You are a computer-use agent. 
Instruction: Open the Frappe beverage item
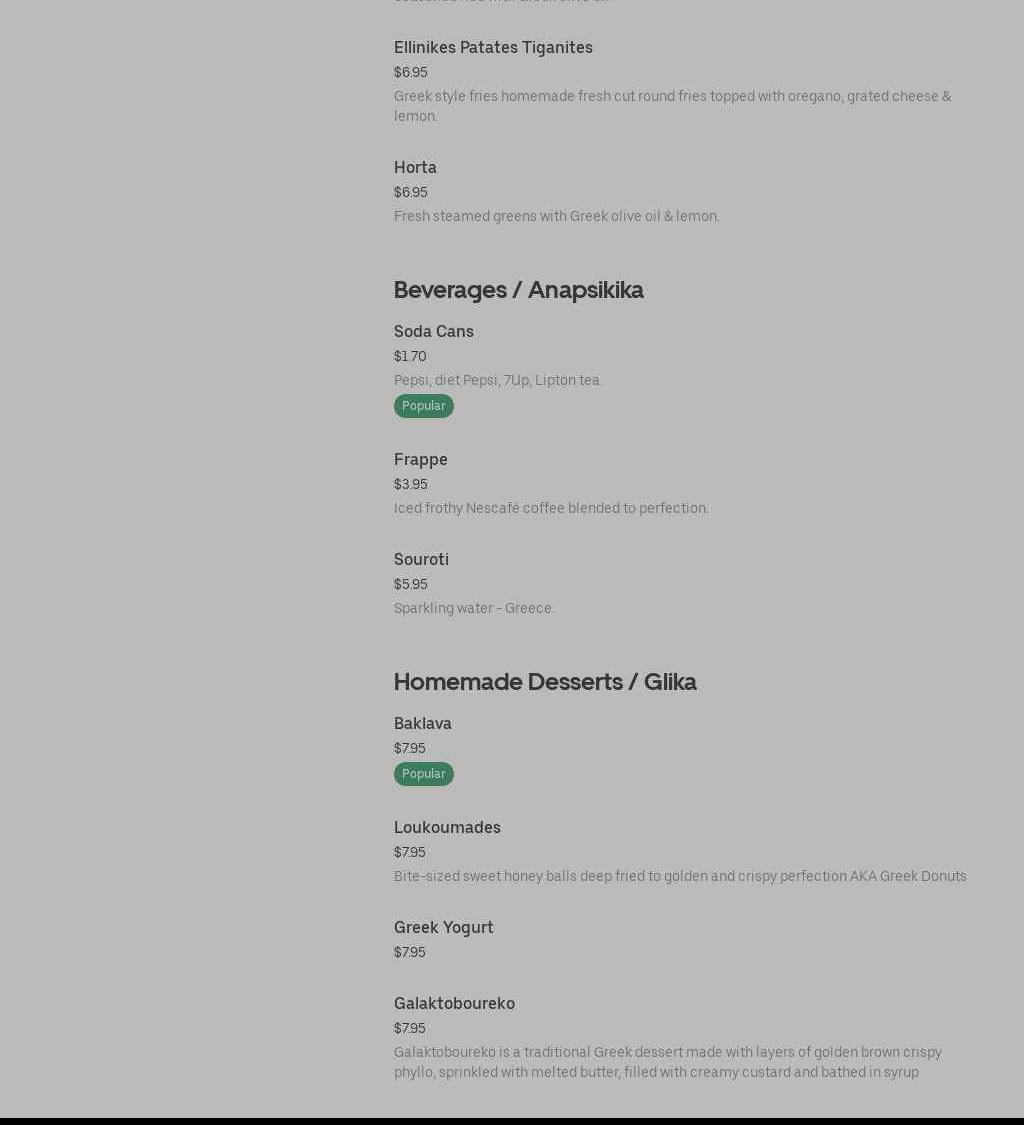pos(420,459)
